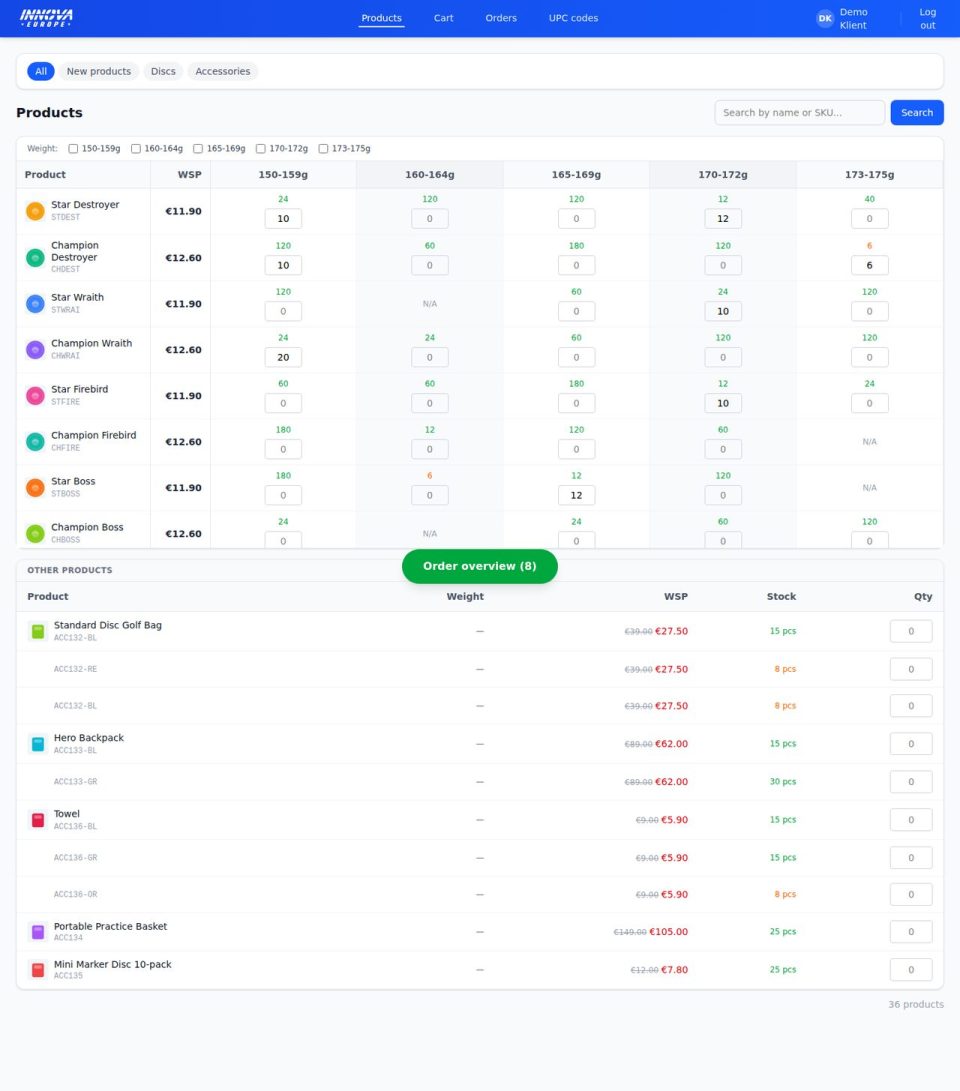This screenshot has width=960, height=1091.
Task: Click Star Firebird 170-172g quantity field
Action: (723, 403)
